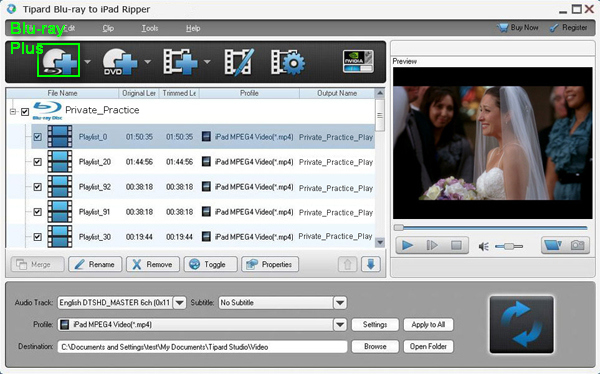Click the Register link
Image resolution: width=600 pixels, height=374 pixels.
(569, 28)
